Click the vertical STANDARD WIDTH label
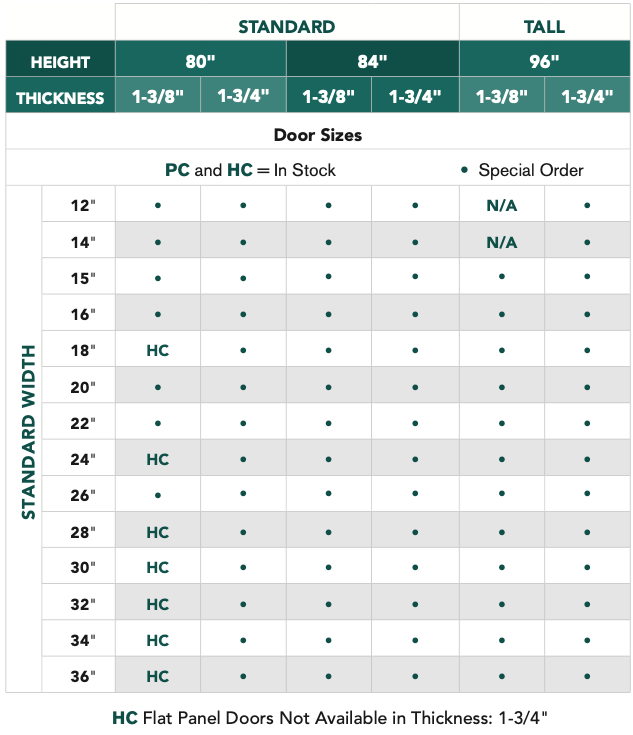 click(x=28, y=432)
